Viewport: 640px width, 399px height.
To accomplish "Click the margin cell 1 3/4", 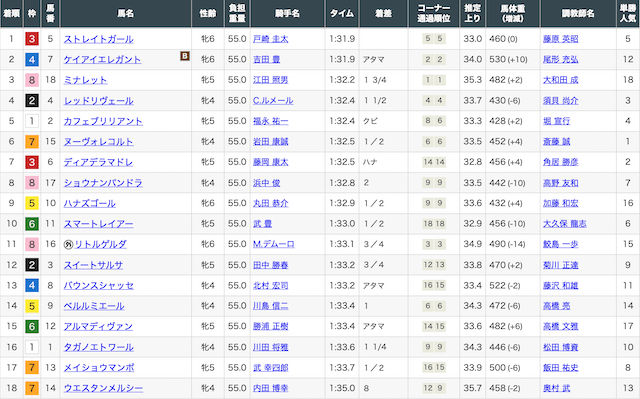I will click(375, 80).
